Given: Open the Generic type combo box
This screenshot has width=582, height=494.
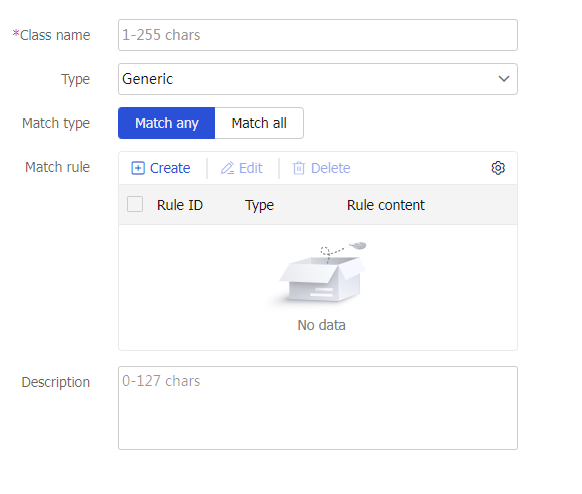Looking at the screenshot, I should pyautogui.click(x=318, y=79).
